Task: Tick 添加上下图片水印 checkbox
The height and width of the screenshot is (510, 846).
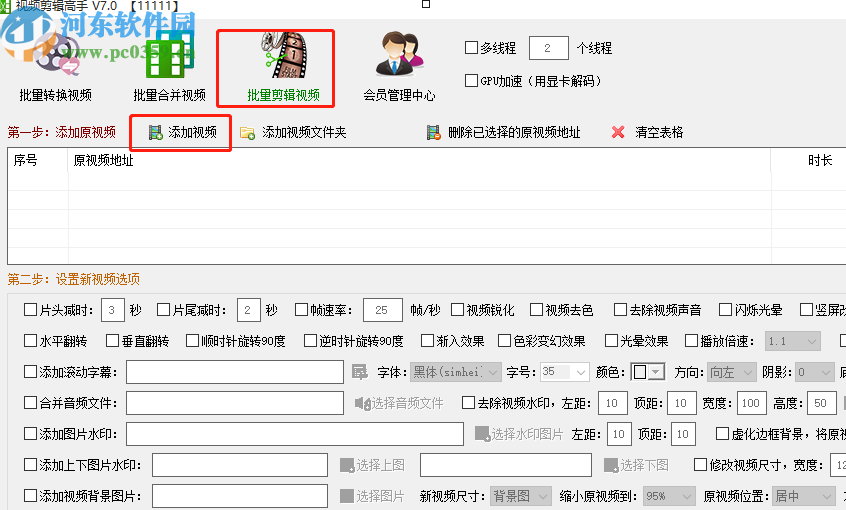Action: pyautogui.click(x=30, y=465)
